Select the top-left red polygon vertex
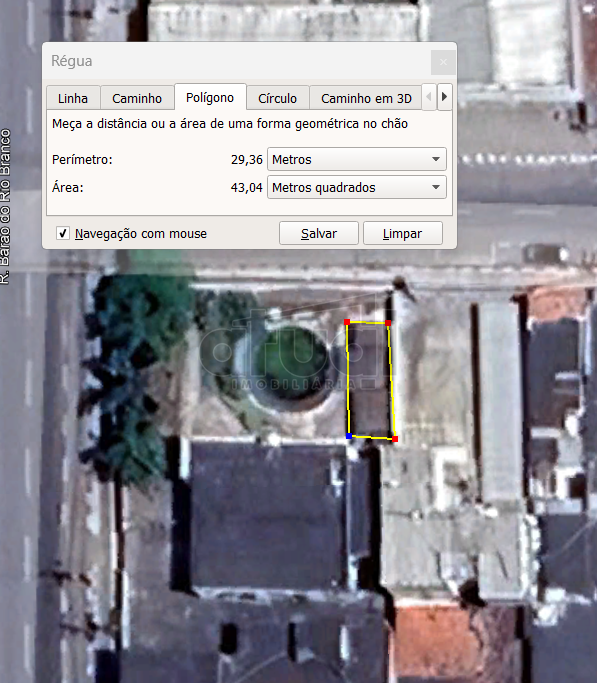Viewport: 597px width, 683px height. pyautogui.click(x=347, y=322)
